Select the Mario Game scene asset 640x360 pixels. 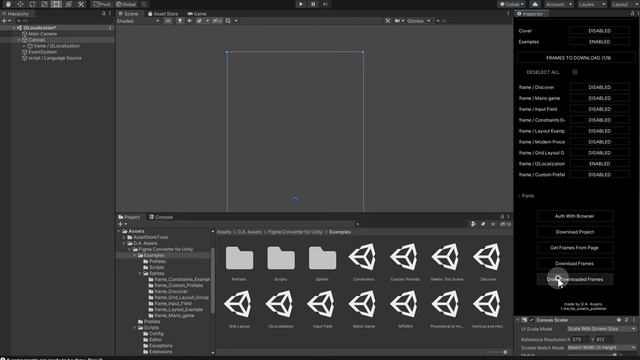click(x=363, y=304)
